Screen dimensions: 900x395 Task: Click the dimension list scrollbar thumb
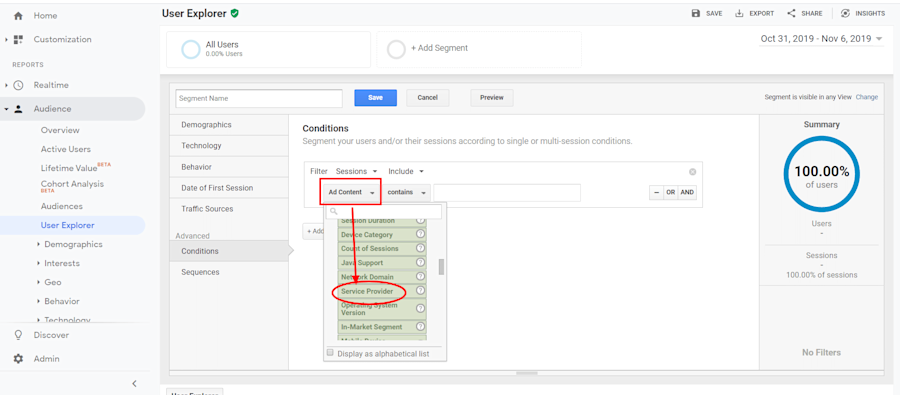click(x=441, y=267)
